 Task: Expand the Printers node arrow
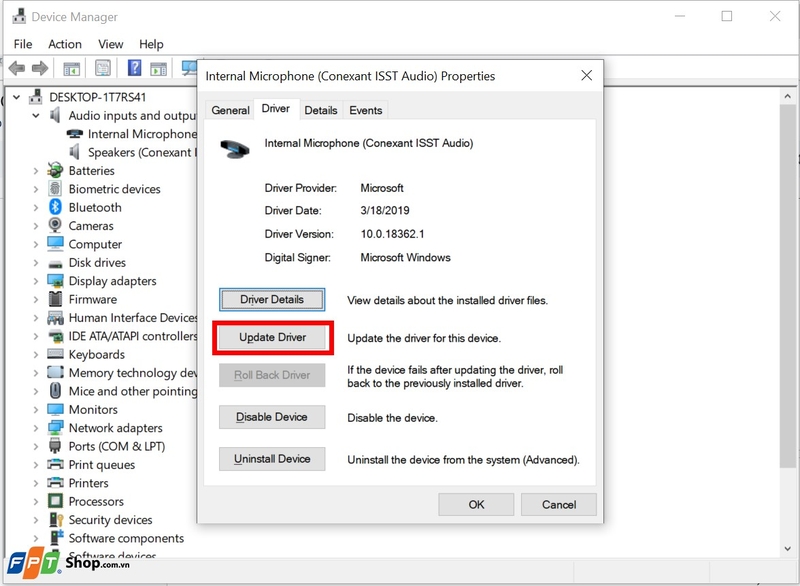(36, 483)
